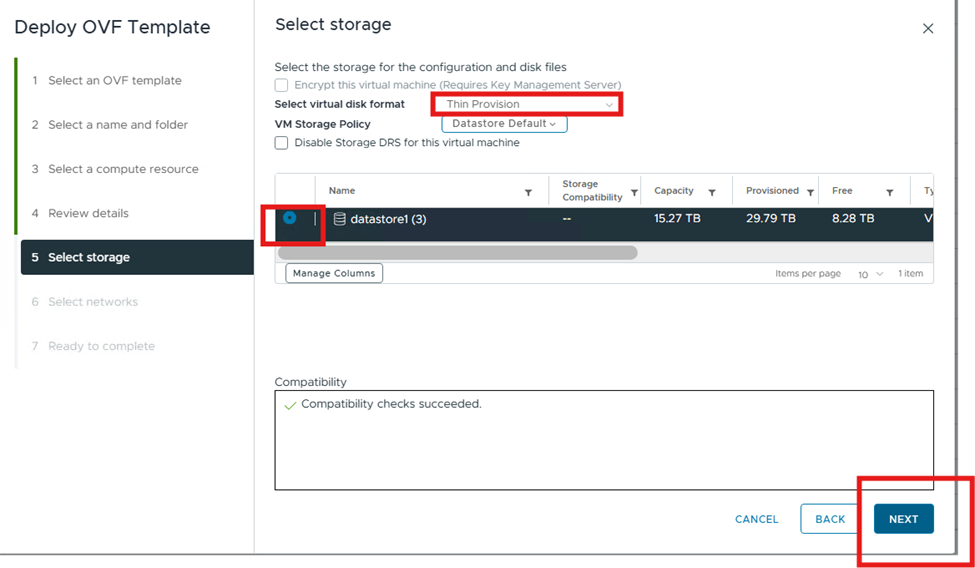Screen dimensions: 975x568
Task: Open the Thin Provision disk format dropdown
Action: pos(528,104)
